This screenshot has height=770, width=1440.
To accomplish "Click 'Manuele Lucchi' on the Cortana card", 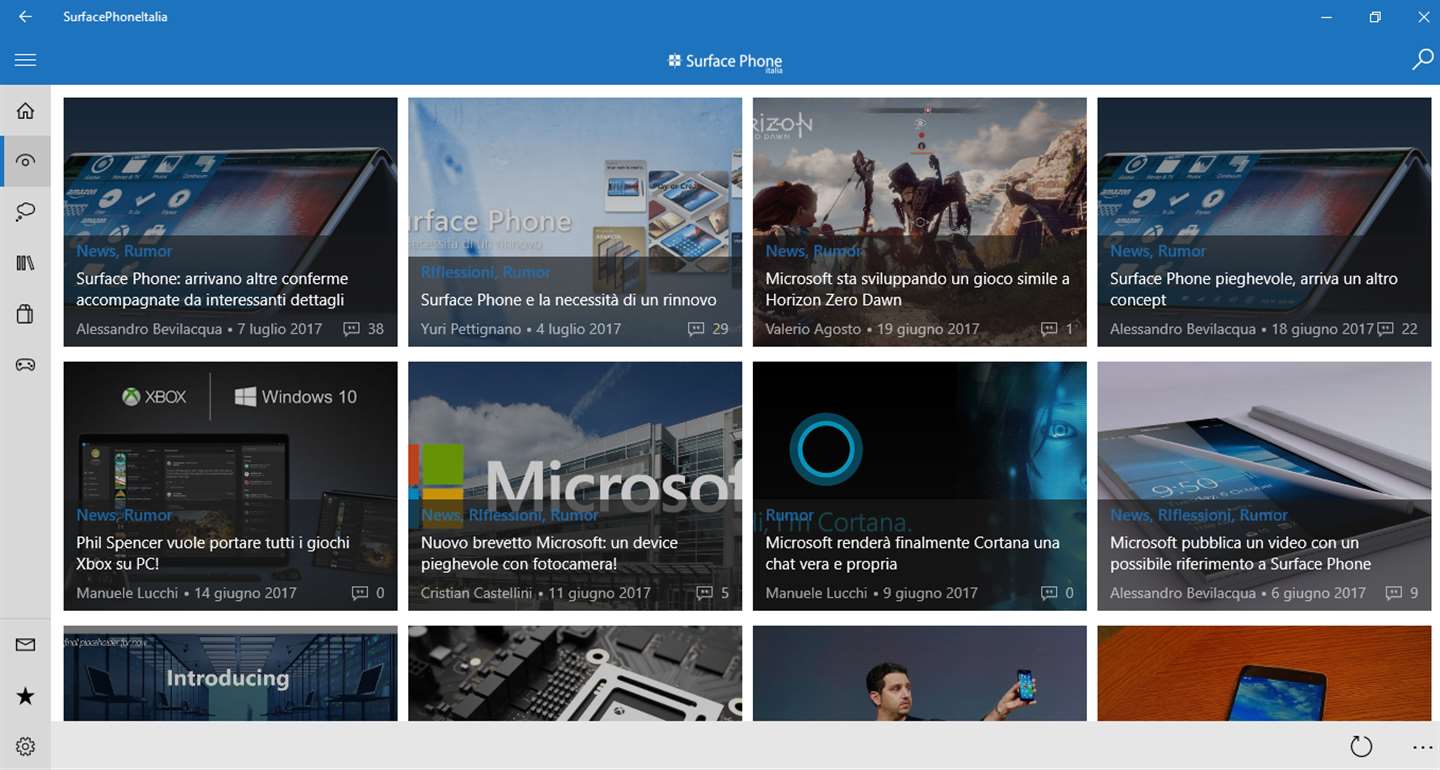I will click(816, 593).
